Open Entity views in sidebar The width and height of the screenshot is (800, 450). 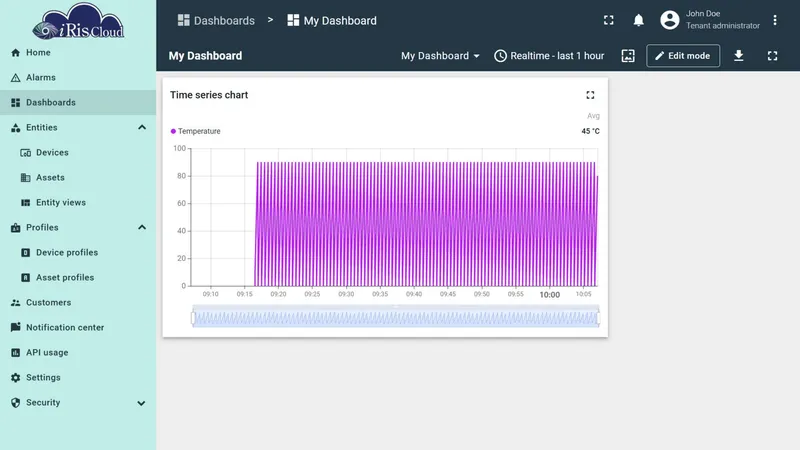pos(78,203)
